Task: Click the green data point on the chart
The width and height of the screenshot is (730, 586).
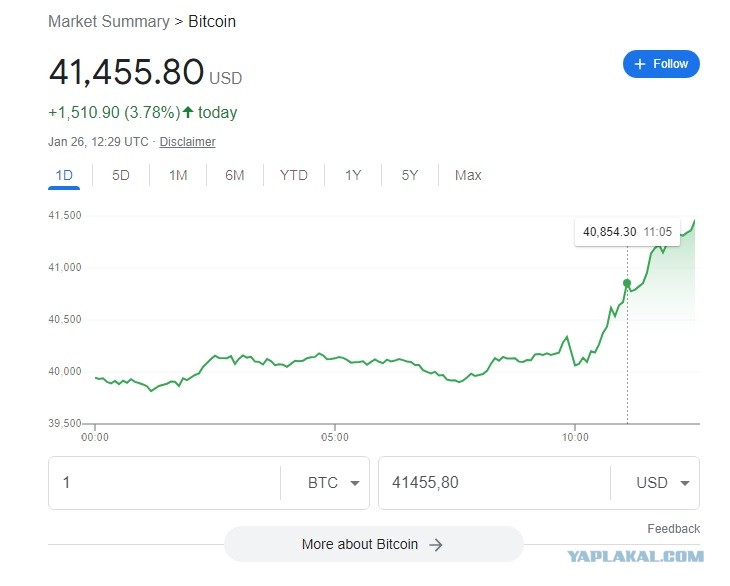Action: tap(627, 283)
